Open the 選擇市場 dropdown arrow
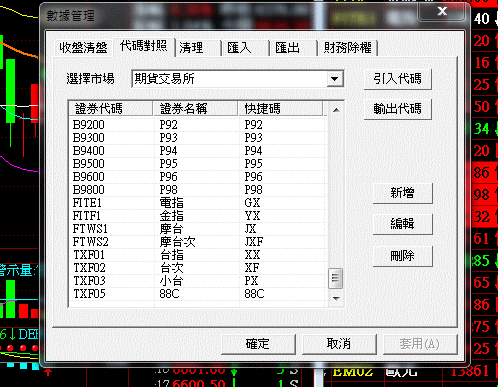498x387 pixels. coord(335,79)
